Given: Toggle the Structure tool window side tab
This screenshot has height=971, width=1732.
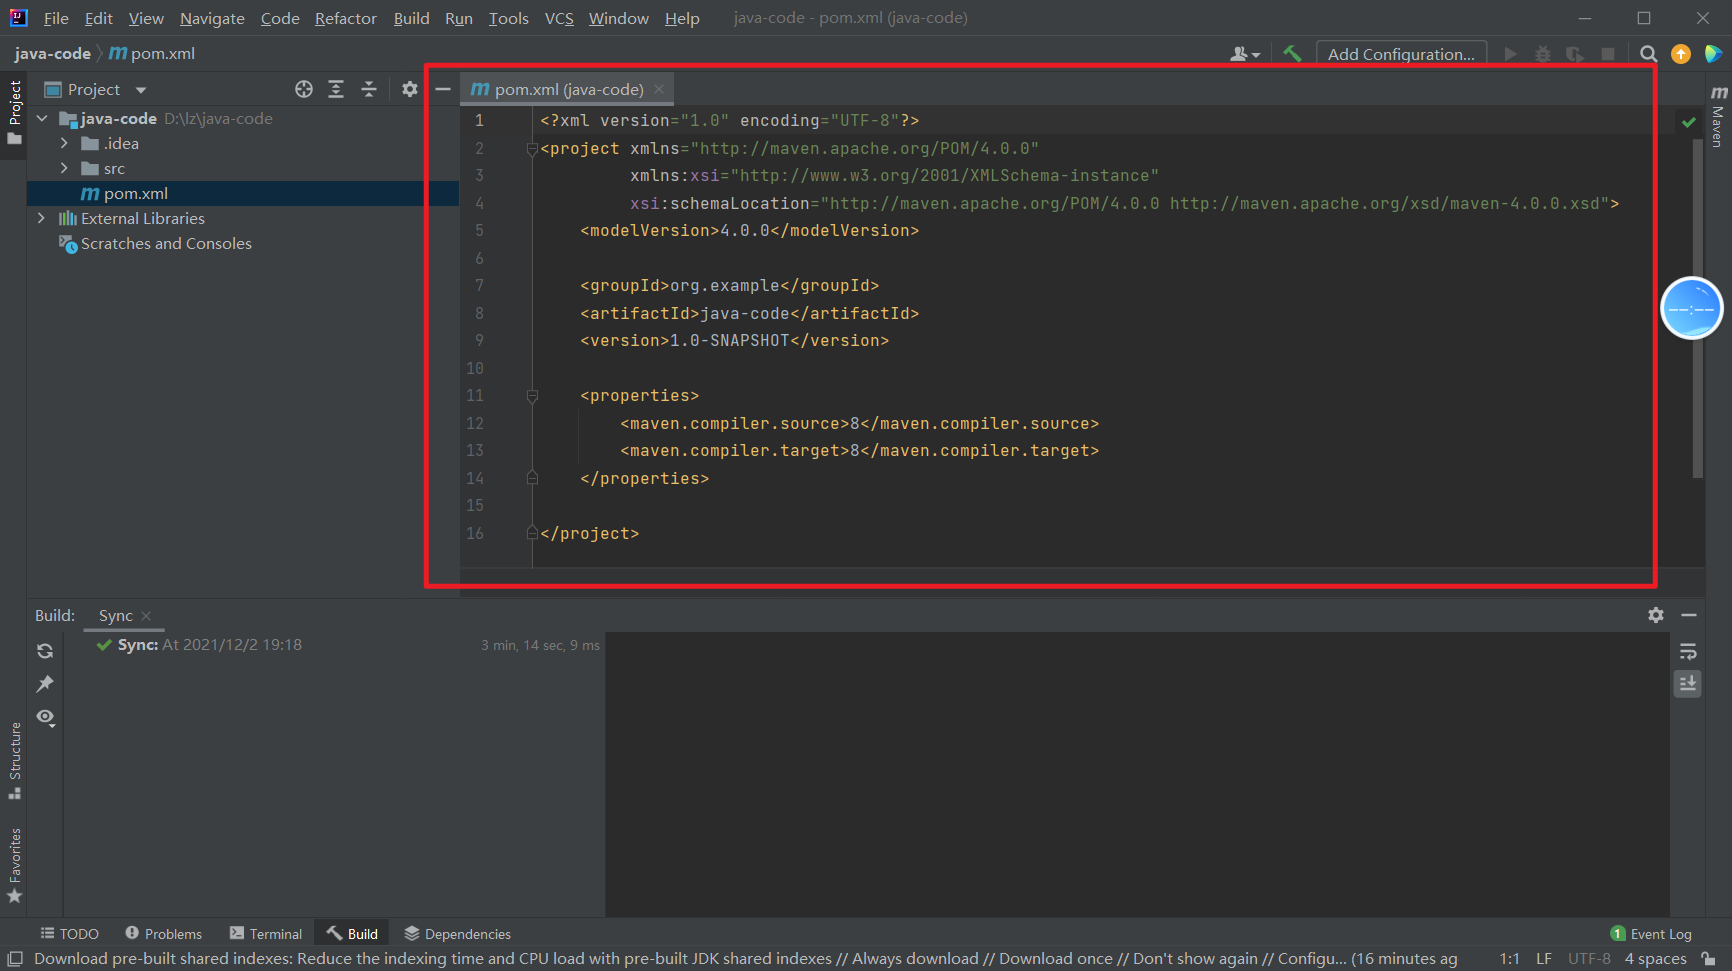Looking at the screenshot, I should click(14, 760).
